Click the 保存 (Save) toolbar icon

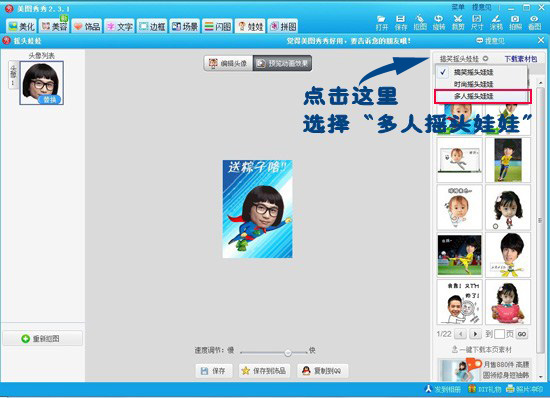click(x=401, y=22)
